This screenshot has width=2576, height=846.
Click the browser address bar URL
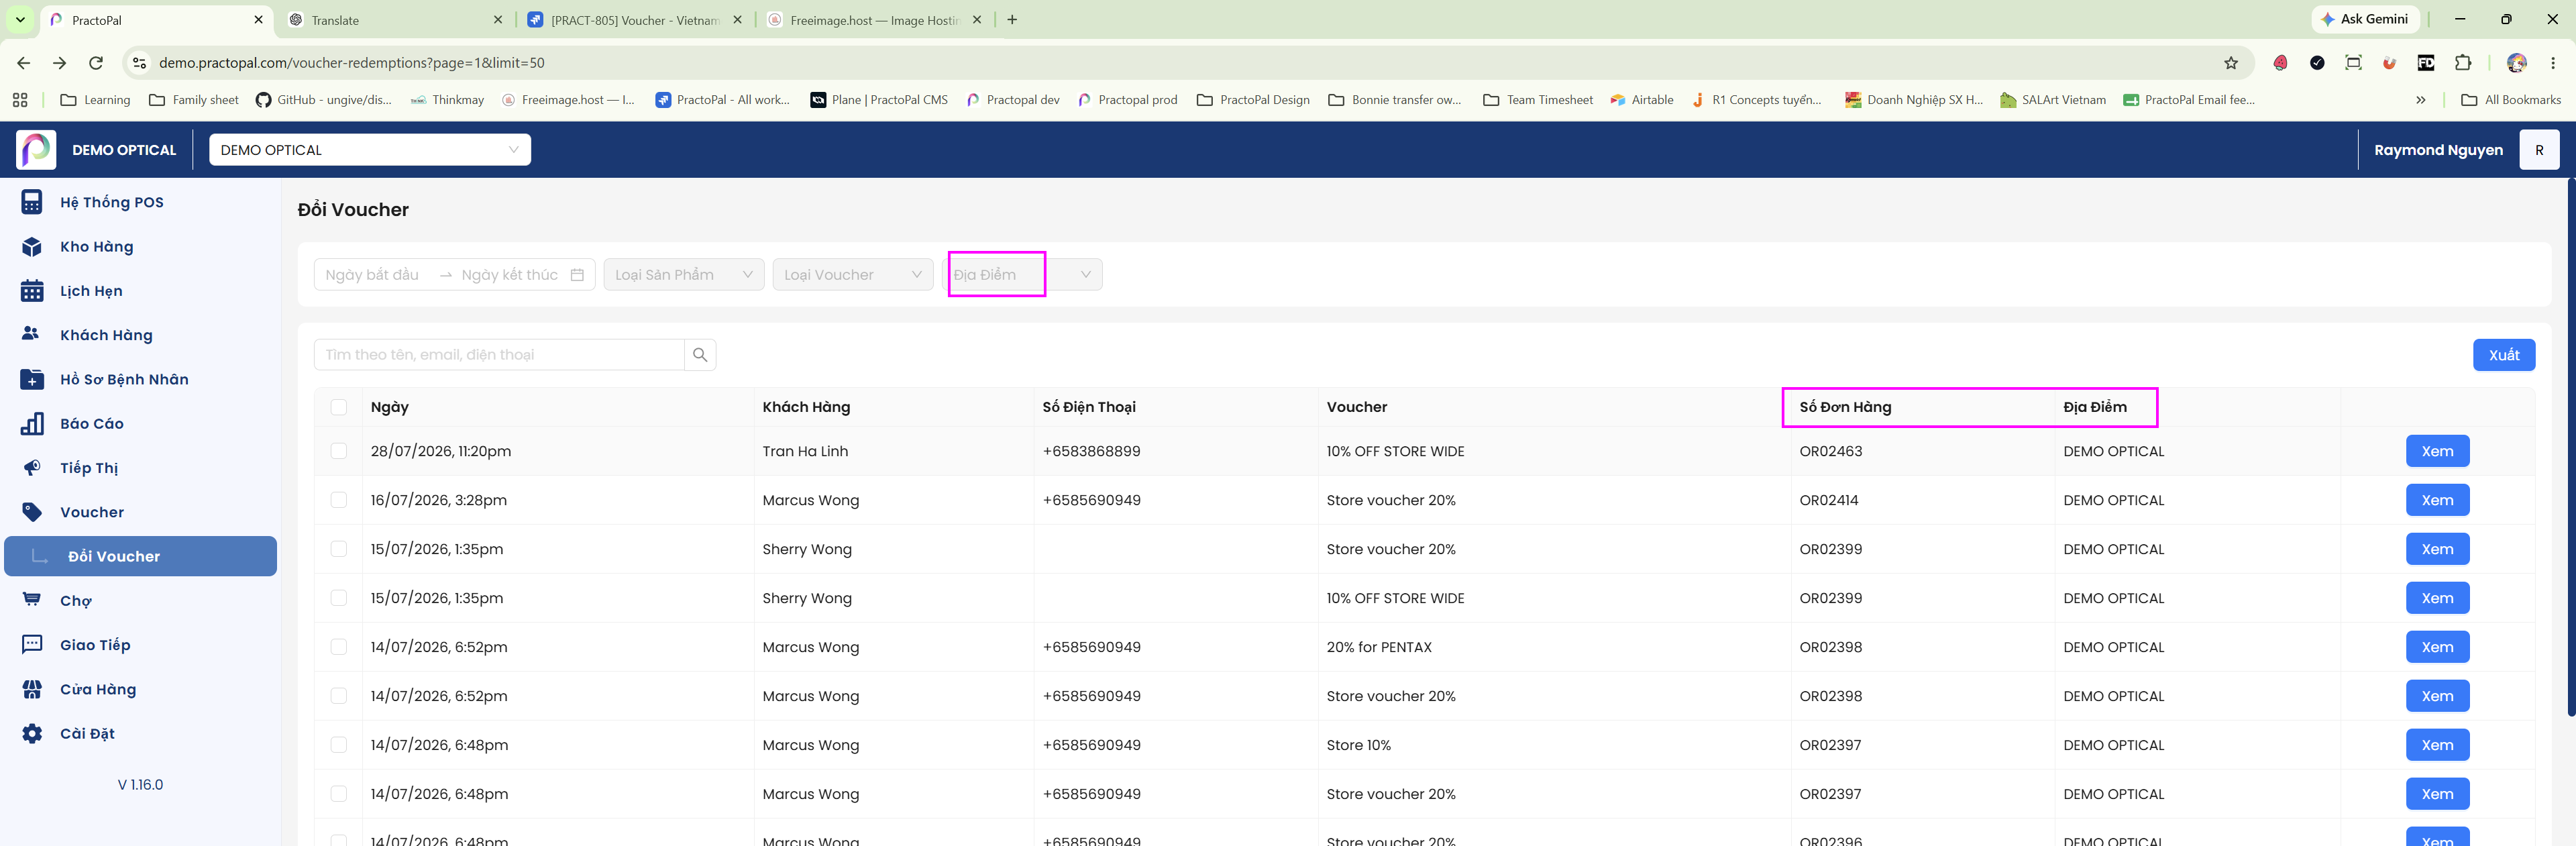[352, 63]
